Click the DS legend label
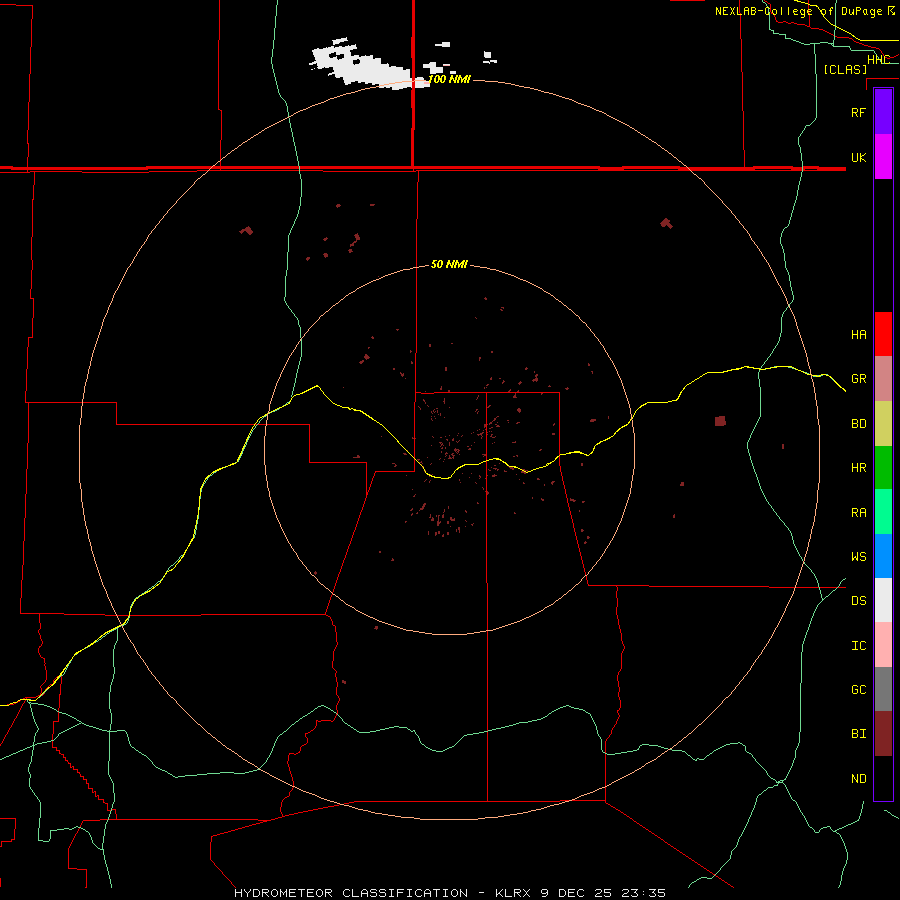The image size is (900, 900). point(858,600)
